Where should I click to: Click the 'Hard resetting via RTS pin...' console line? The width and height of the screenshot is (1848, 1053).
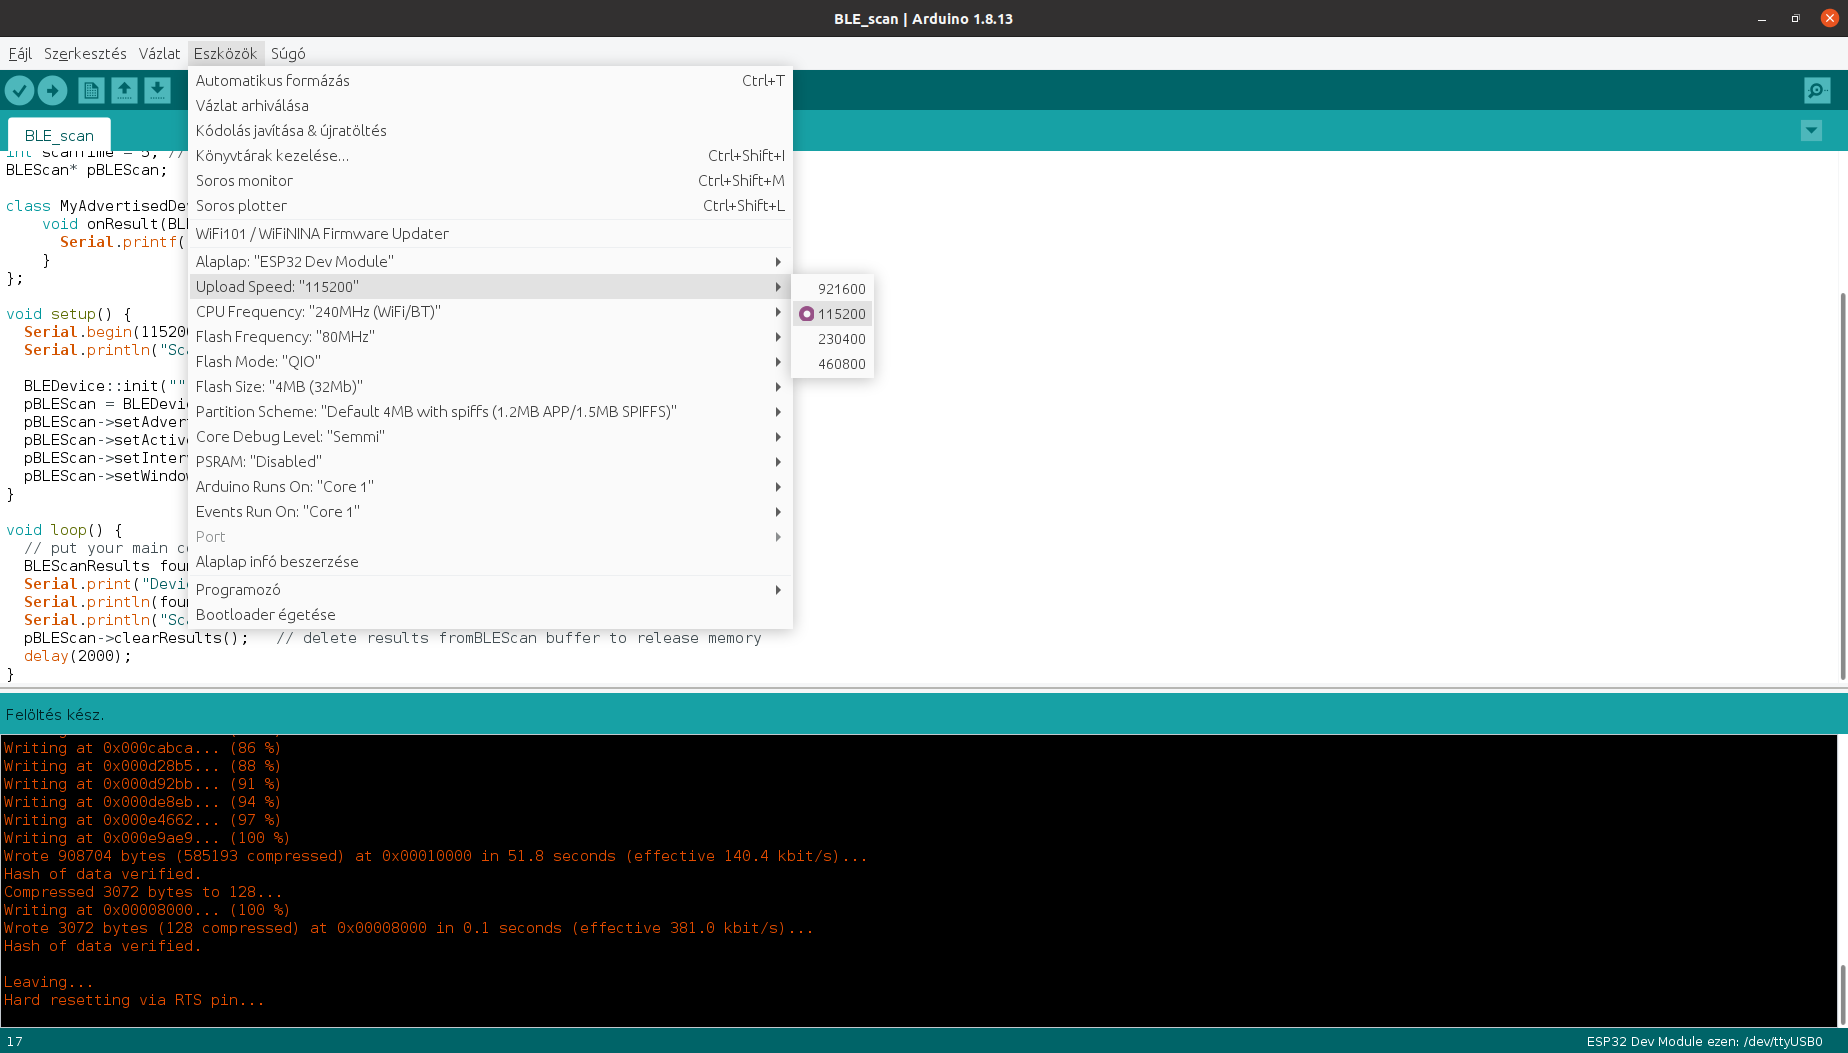pos(134,1000)
